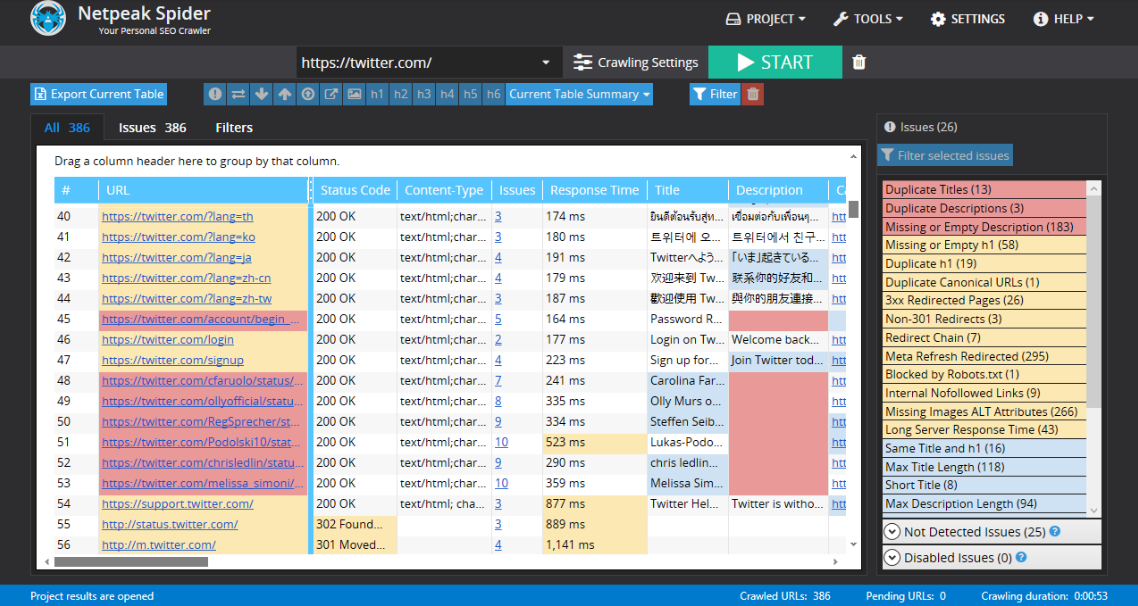This screenshot has width=1138, height=606.
Task: Show outgoing links with up-arrow icon
Action: [284, 94]
